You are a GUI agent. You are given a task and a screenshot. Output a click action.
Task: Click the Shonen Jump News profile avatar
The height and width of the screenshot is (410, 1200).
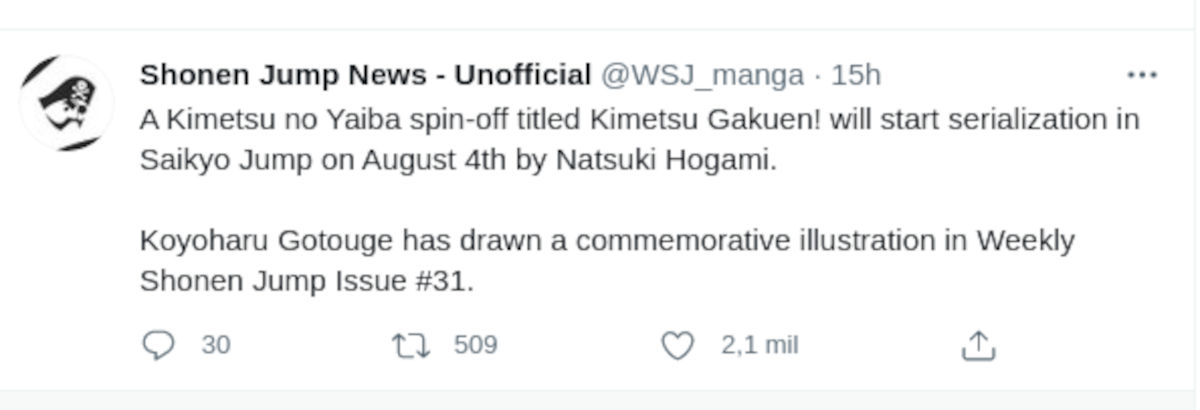66,103
